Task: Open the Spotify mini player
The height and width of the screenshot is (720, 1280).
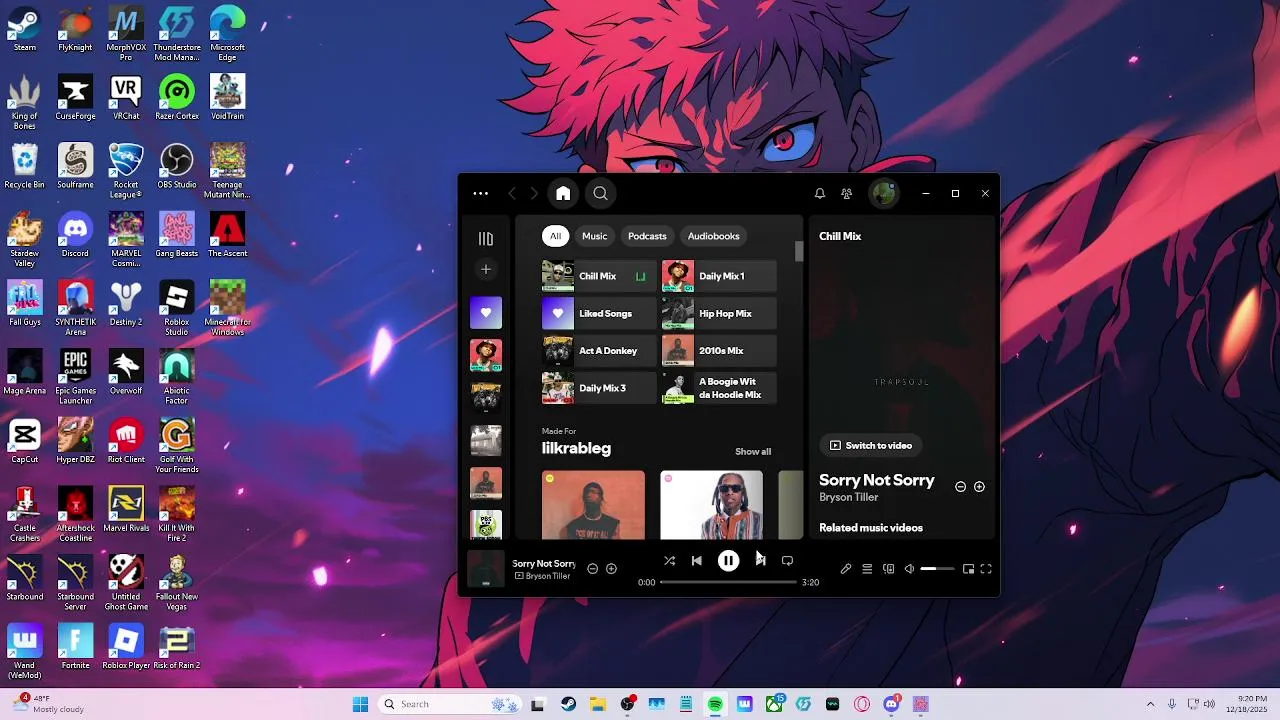Action: pyautogui.click(x=968, y=569)
